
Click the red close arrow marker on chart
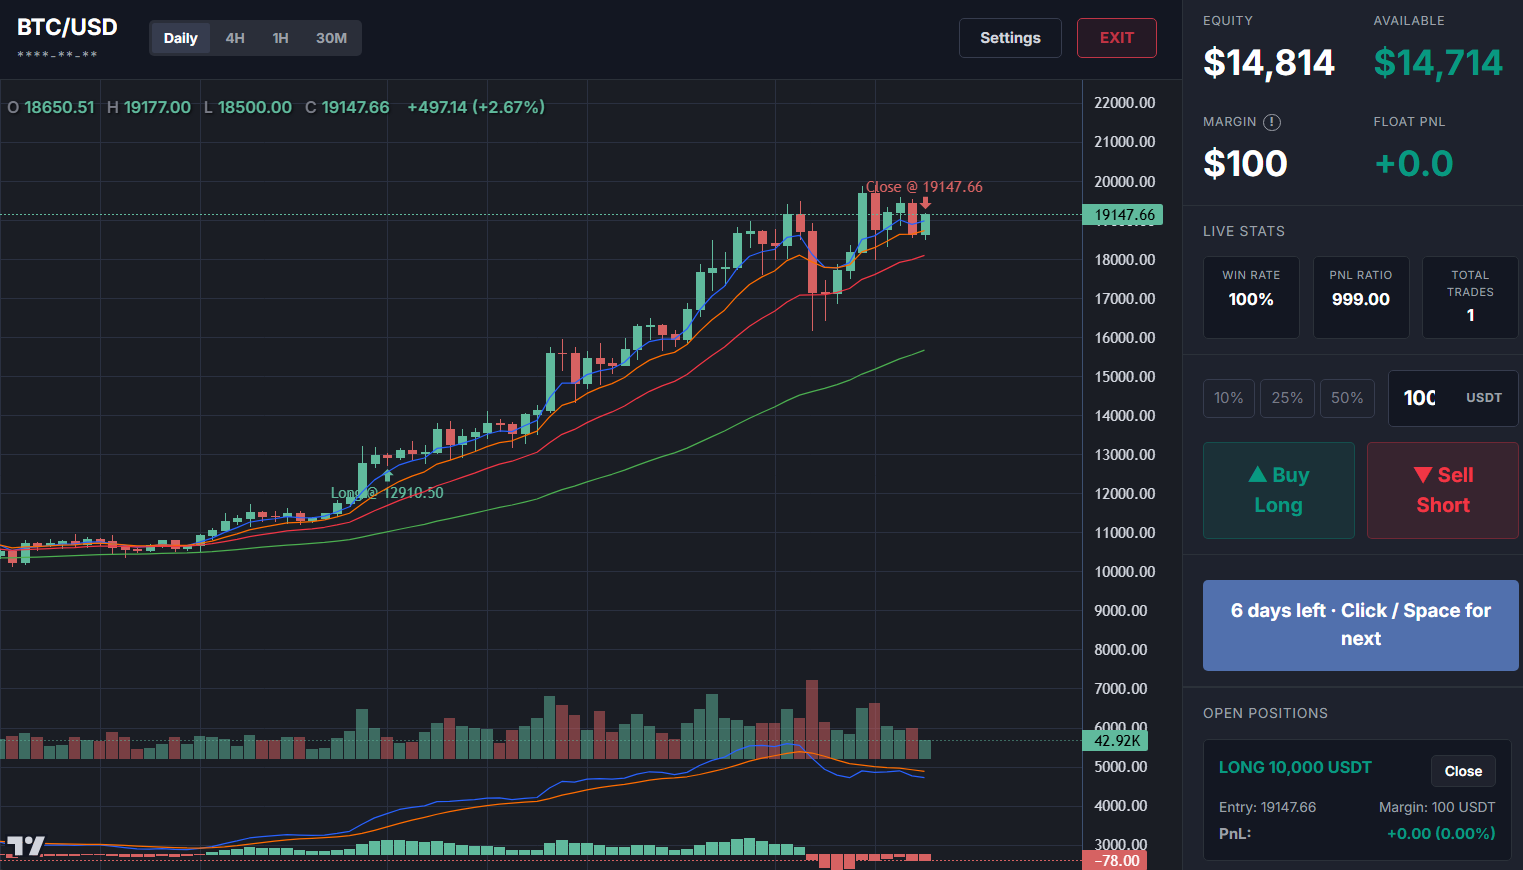tap(925, 204)
